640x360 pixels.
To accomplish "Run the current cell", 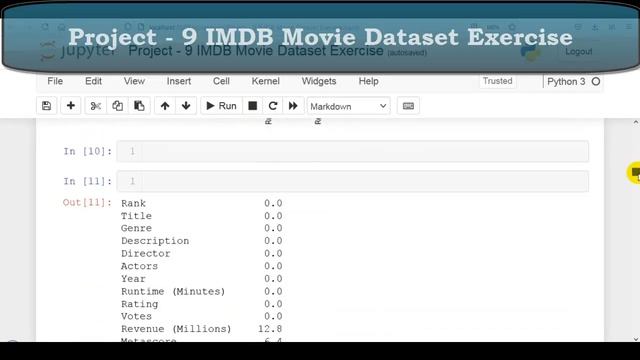I will tap(221, 106).
